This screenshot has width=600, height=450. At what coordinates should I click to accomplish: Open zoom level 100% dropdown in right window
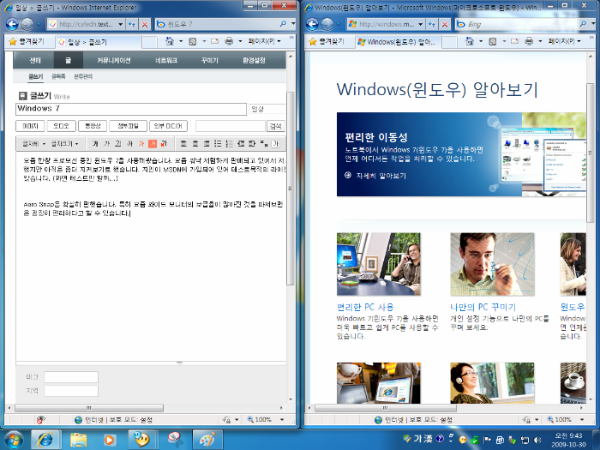582,419
